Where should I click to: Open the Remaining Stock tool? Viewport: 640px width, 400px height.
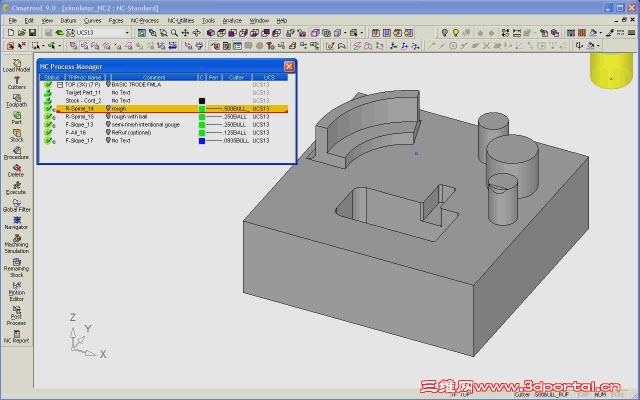coord(16,268)
